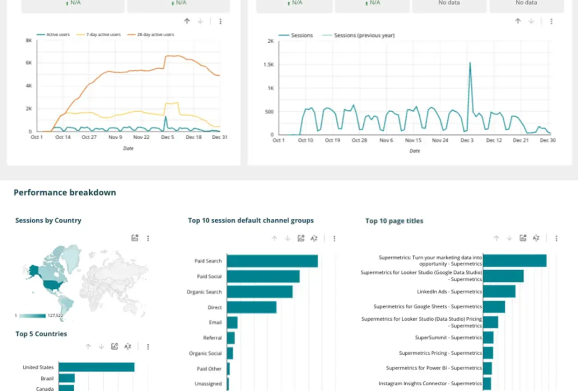Screen dimensions: 578x391
Task: Open more options on Top 5 Countries chart
Action: pos(148,346)
